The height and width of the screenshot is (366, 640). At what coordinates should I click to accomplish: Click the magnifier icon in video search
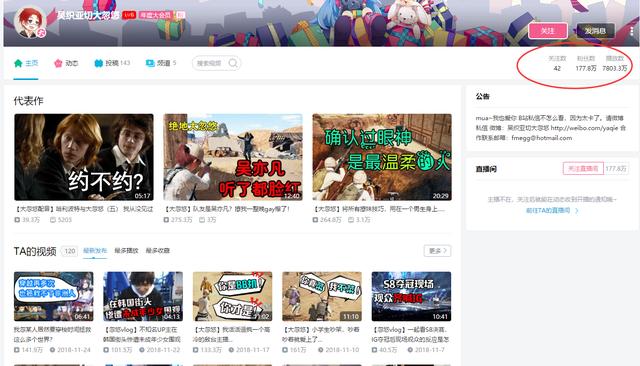233,63
